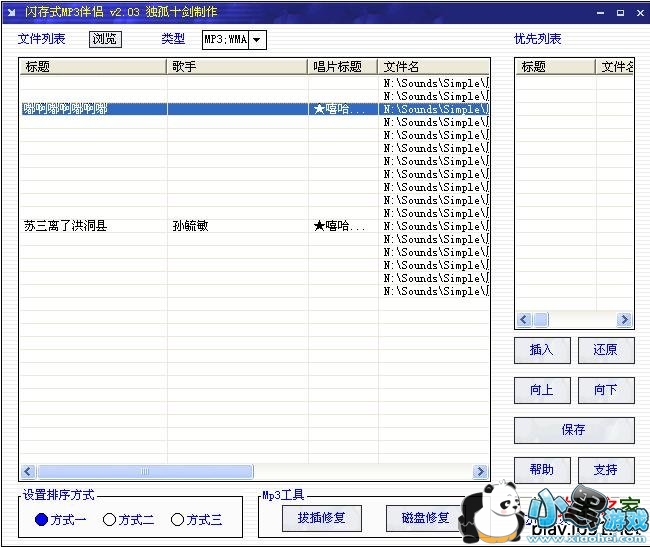Click the 文件名 column header in file list

coord(434,66)
